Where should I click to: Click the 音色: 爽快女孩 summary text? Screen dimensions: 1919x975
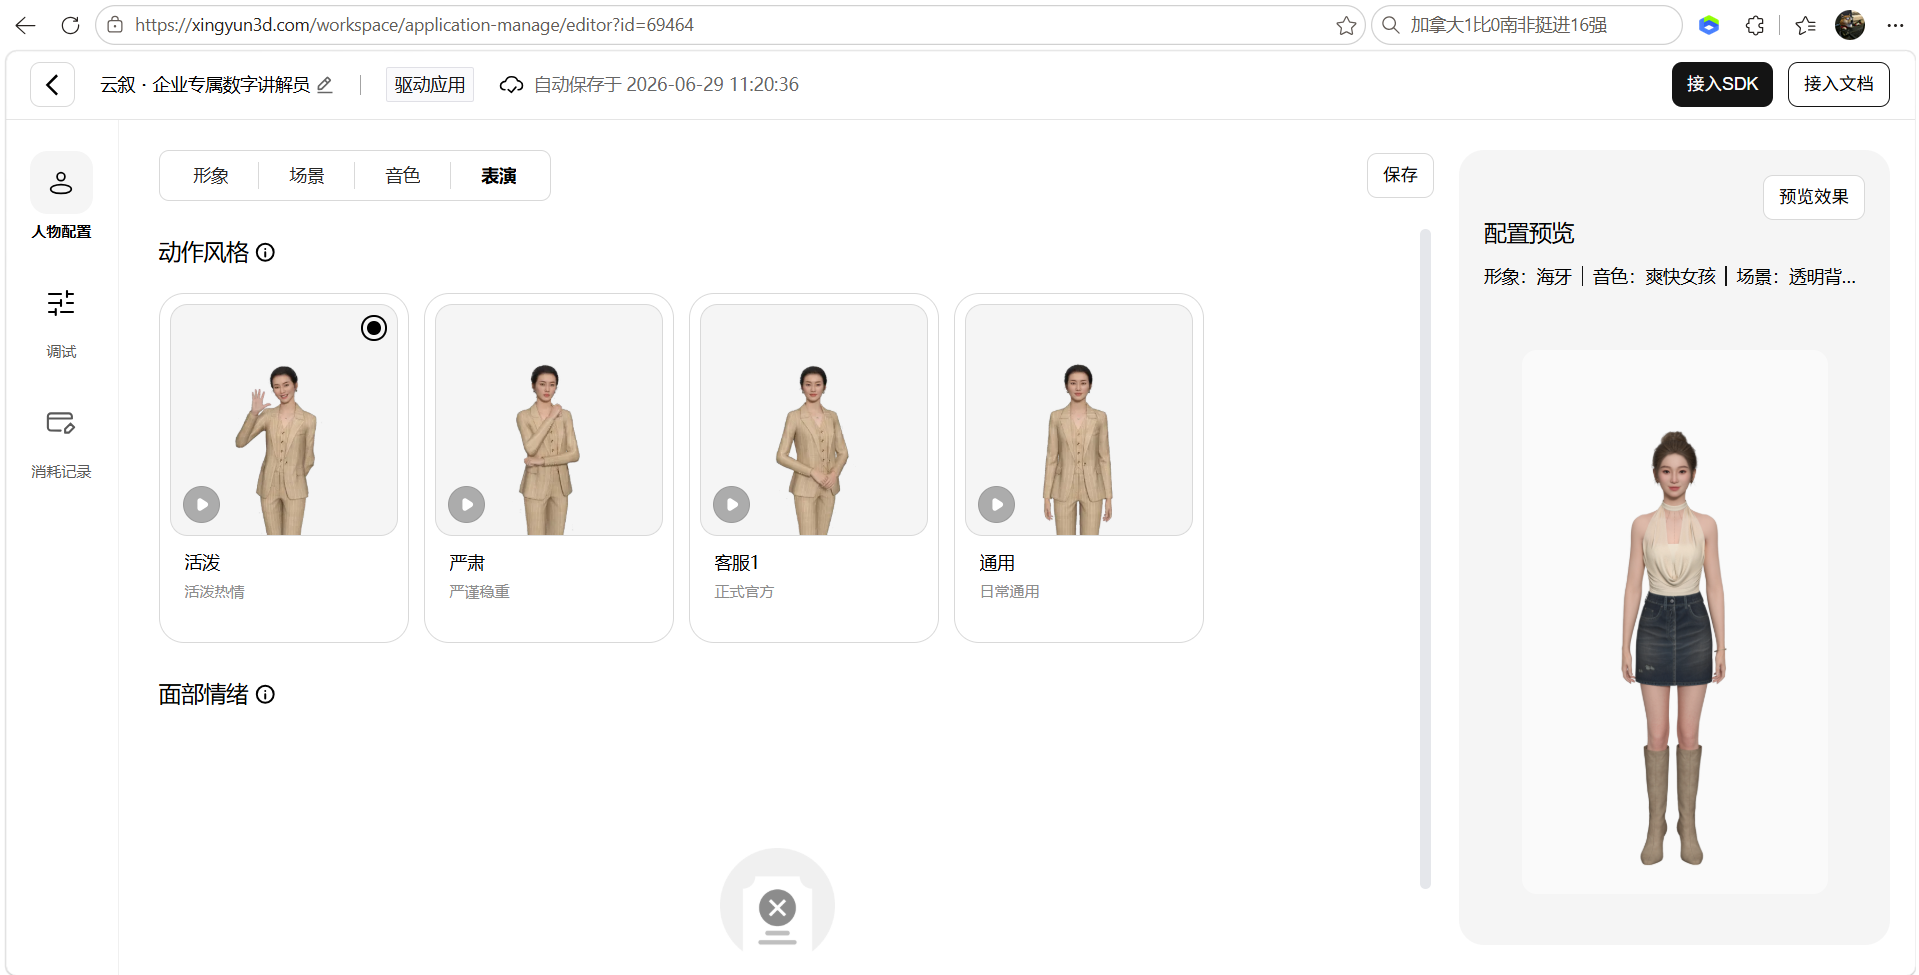[x=1654, y=277]
